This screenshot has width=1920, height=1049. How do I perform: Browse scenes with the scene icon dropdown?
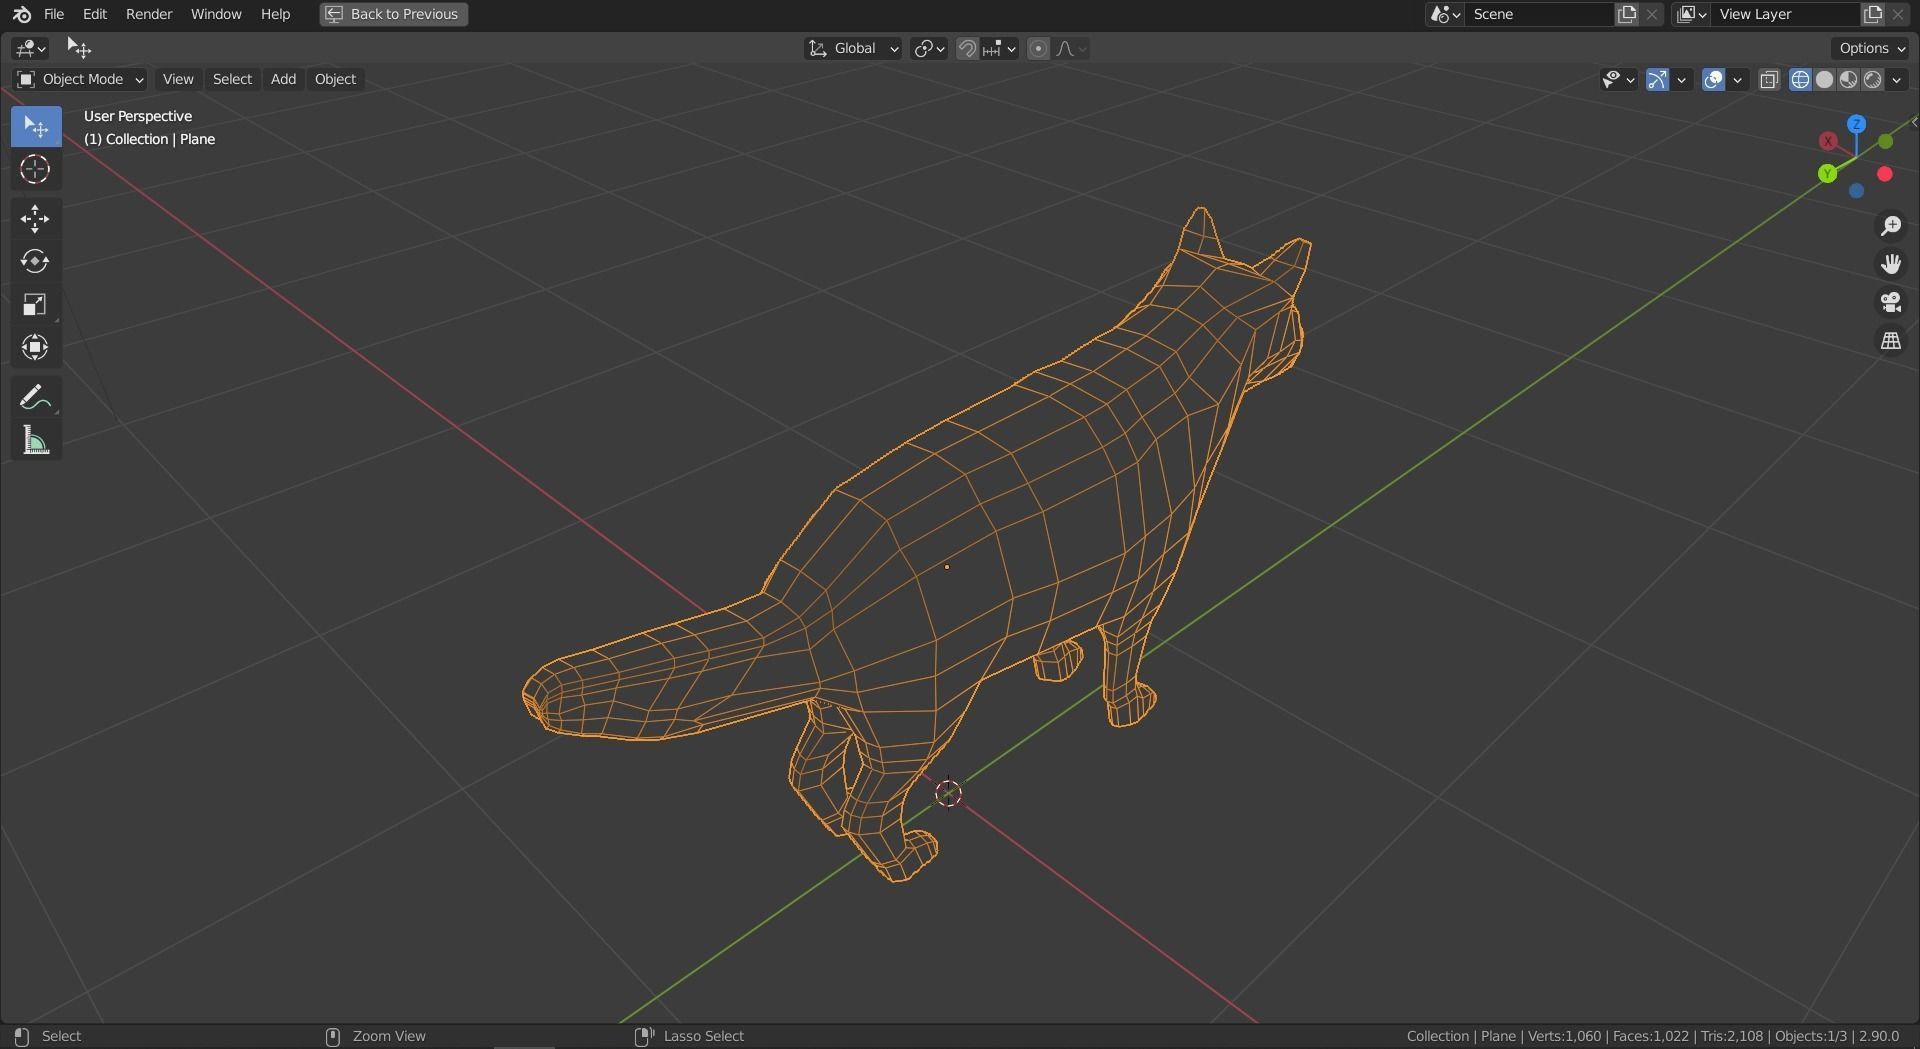coord(1446,14)
